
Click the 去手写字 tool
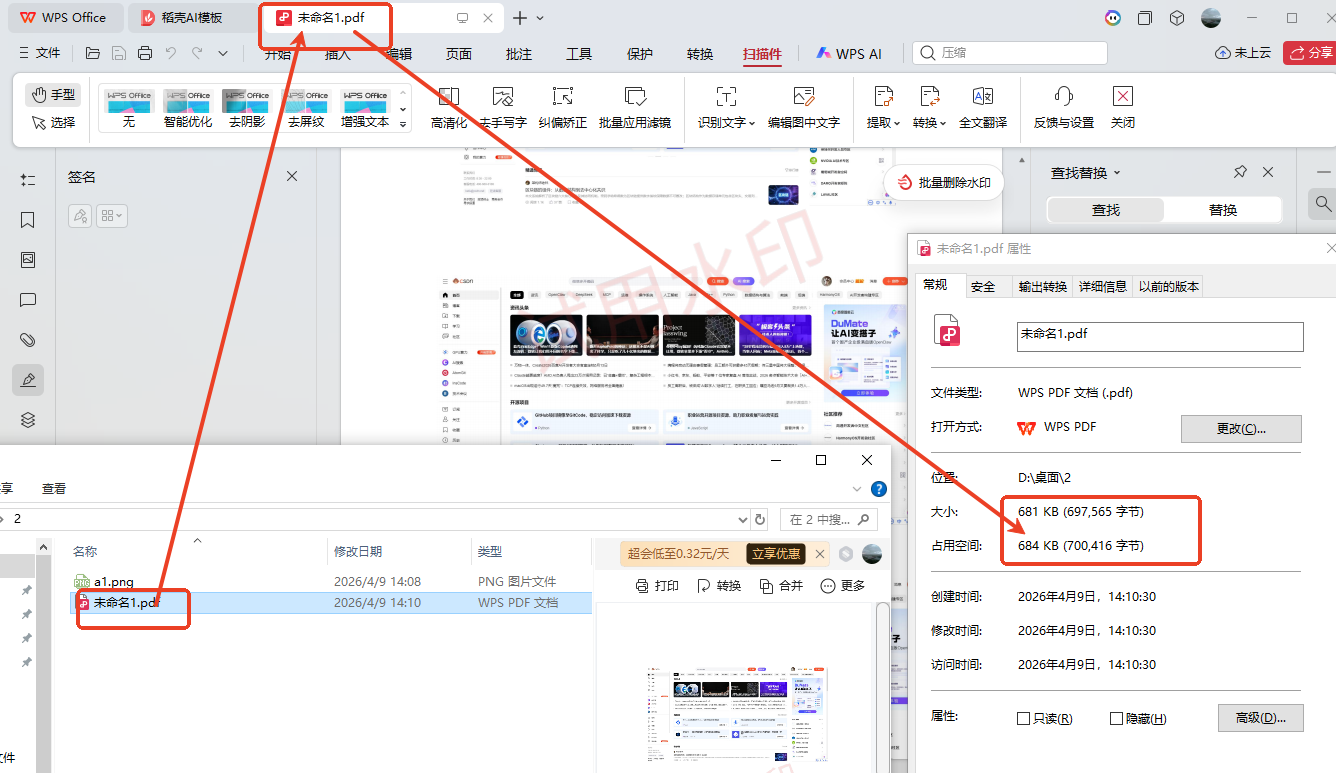(503, 108)
